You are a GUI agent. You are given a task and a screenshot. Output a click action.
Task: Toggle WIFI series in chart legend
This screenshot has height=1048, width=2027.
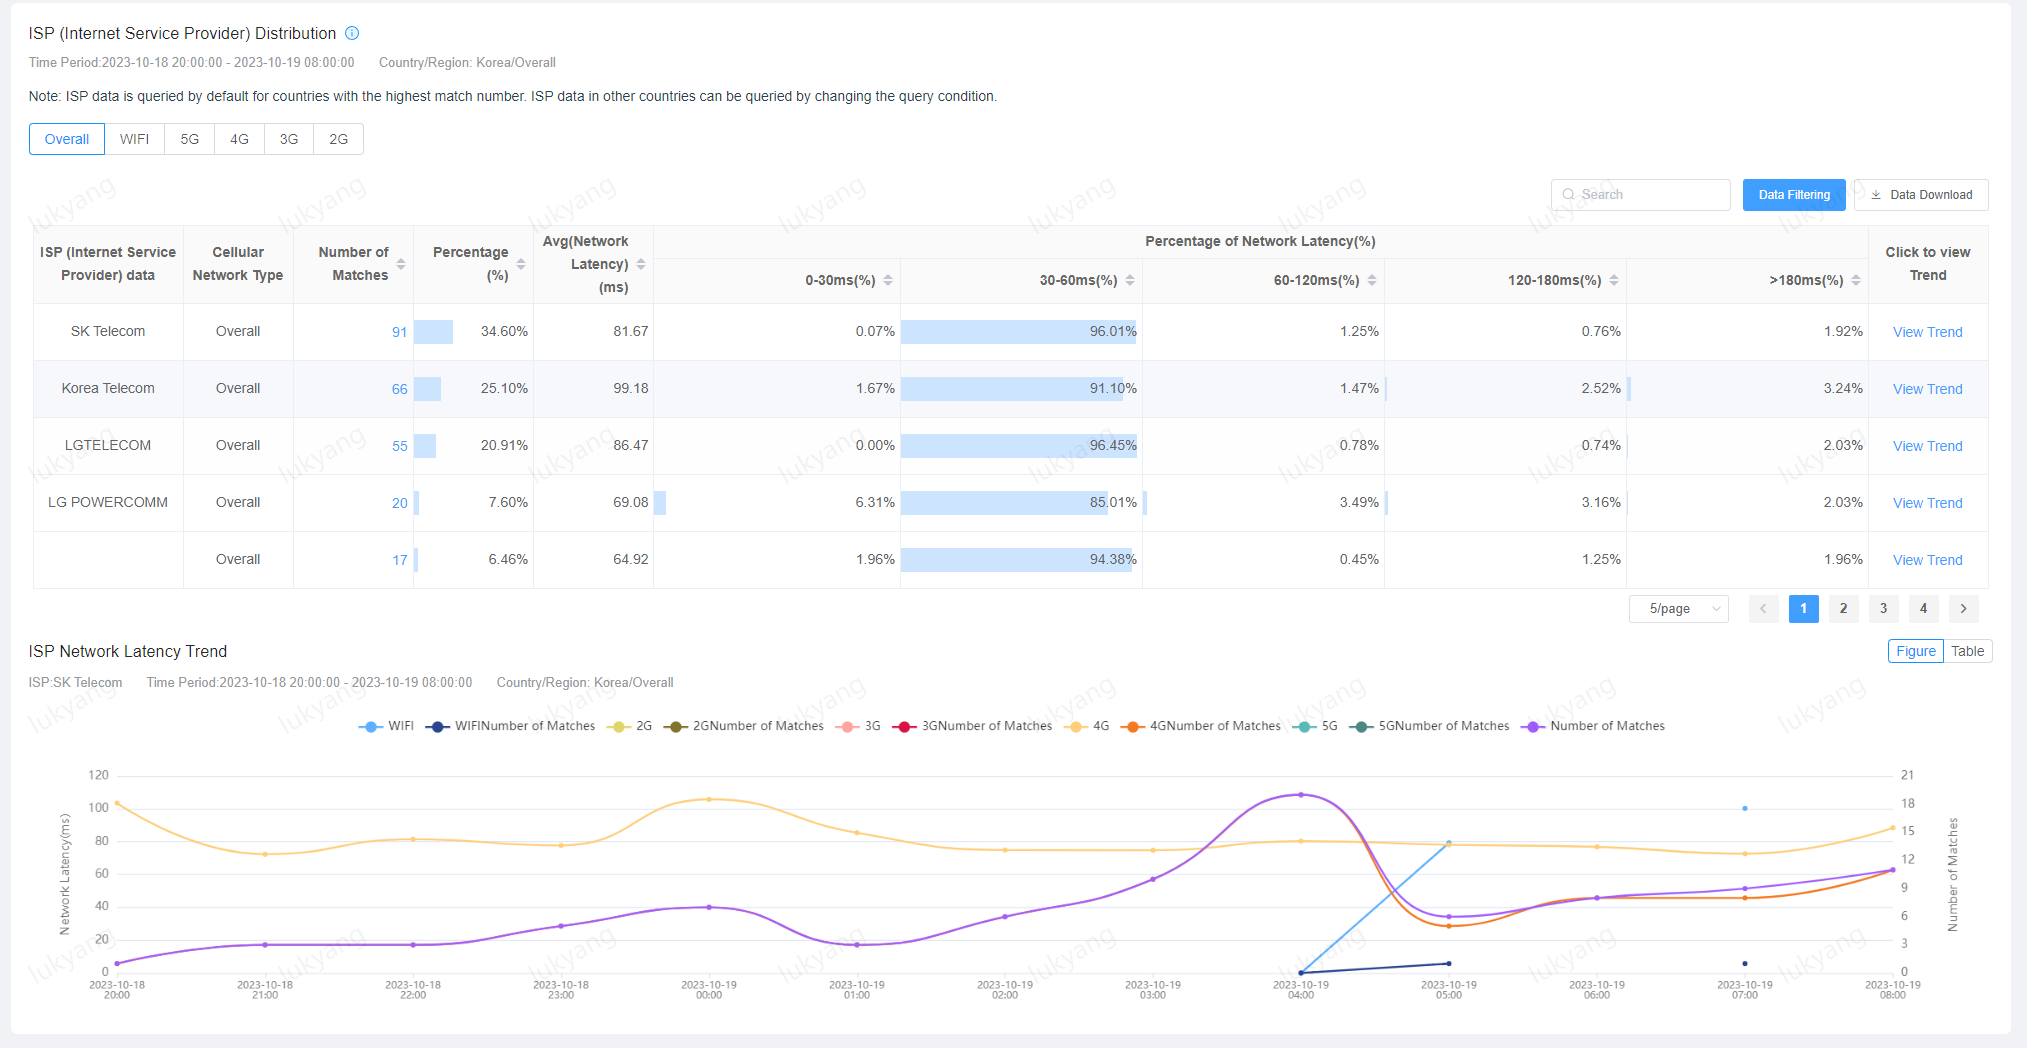coord(386,726)
